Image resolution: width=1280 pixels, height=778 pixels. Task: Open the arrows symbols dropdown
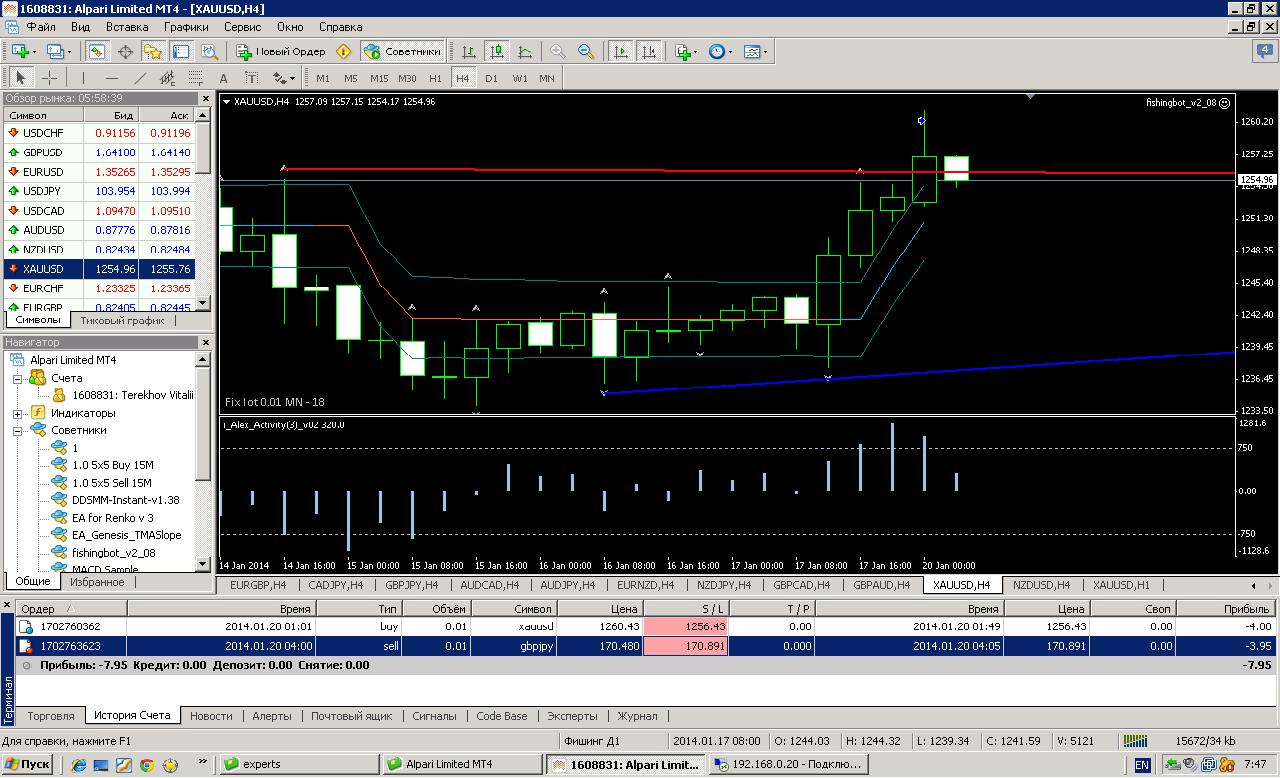pyautogui.click(x=284, y=78)
